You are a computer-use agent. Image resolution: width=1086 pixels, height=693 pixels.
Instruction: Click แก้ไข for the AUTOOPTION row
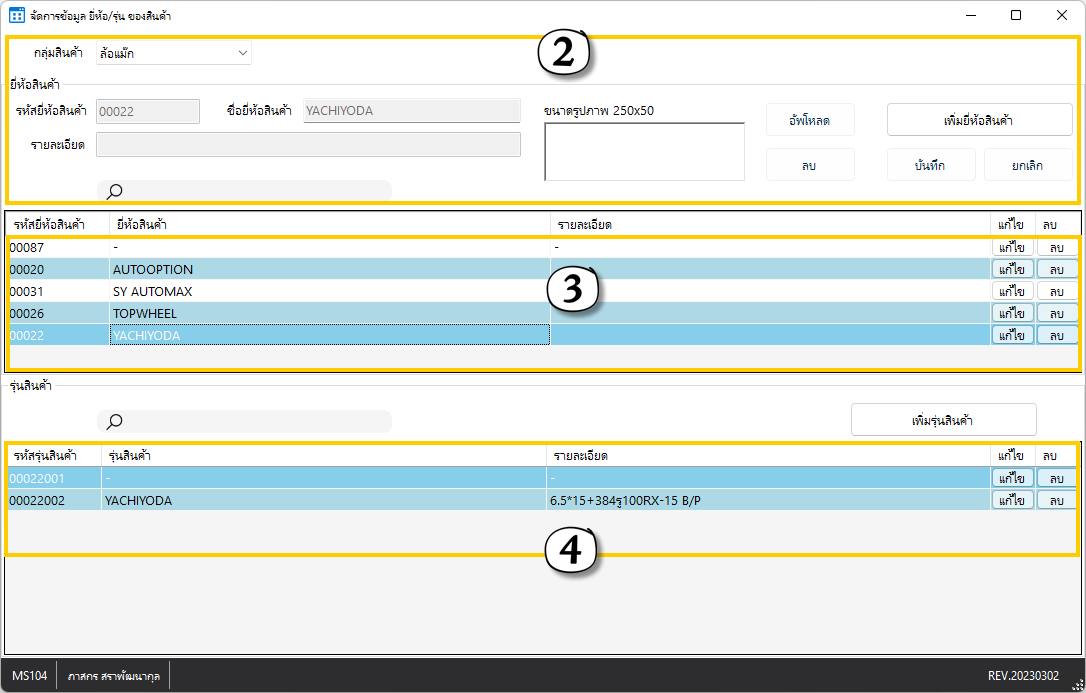[1012, 270]
